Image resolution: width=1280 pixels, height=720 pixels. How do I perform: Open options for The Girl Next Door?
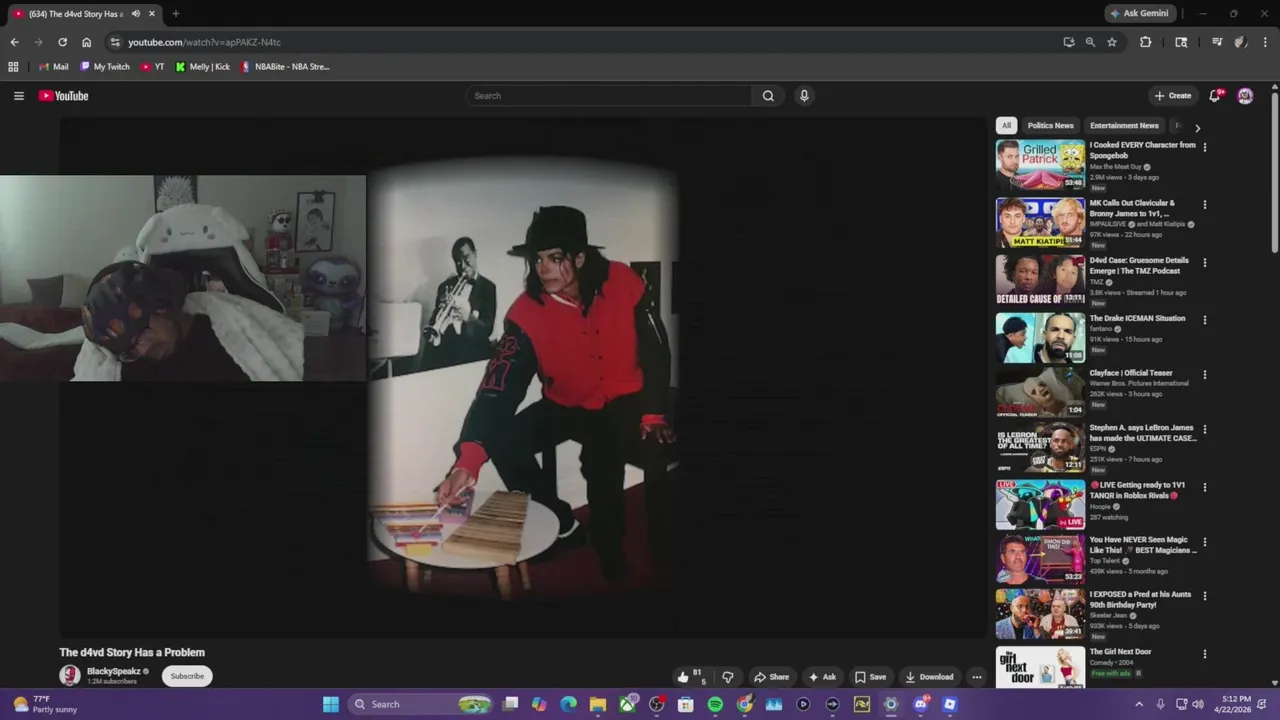(x=1204, y=654)
